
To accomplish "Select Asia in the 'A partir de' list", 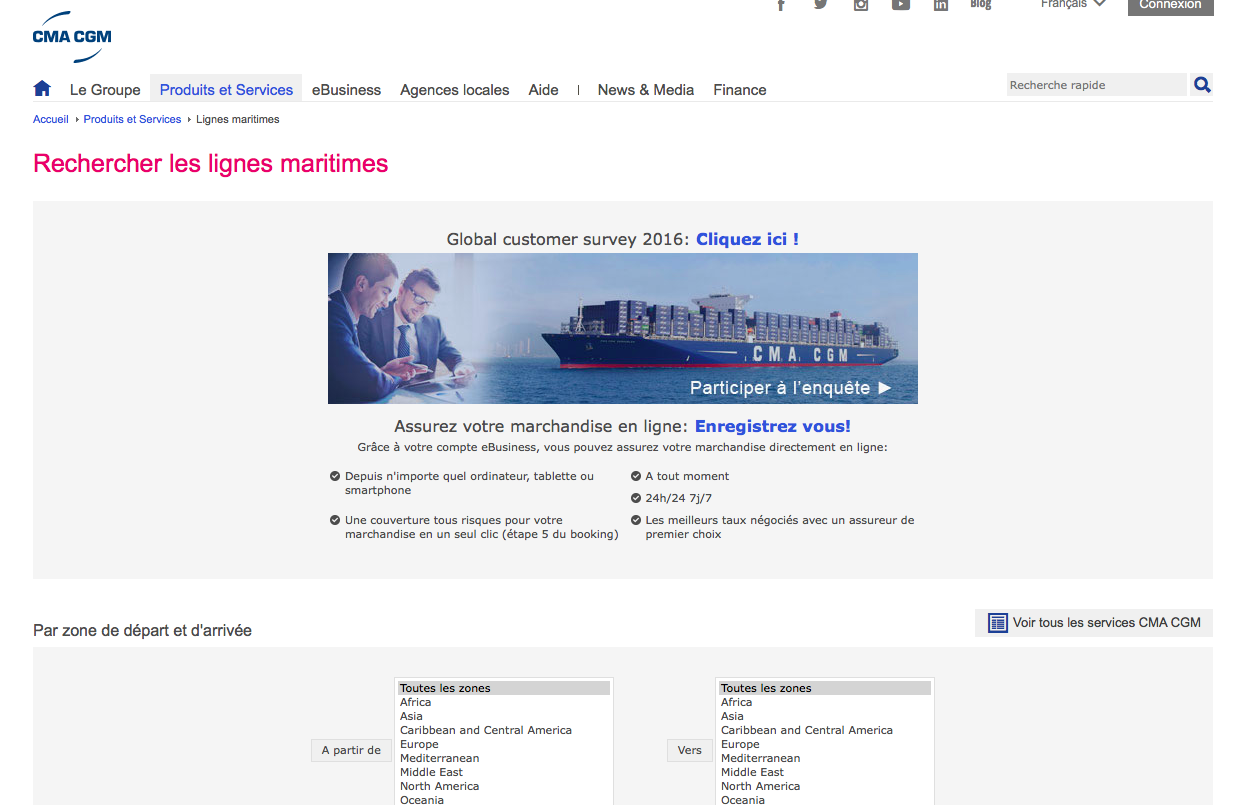I will point(504,716).
